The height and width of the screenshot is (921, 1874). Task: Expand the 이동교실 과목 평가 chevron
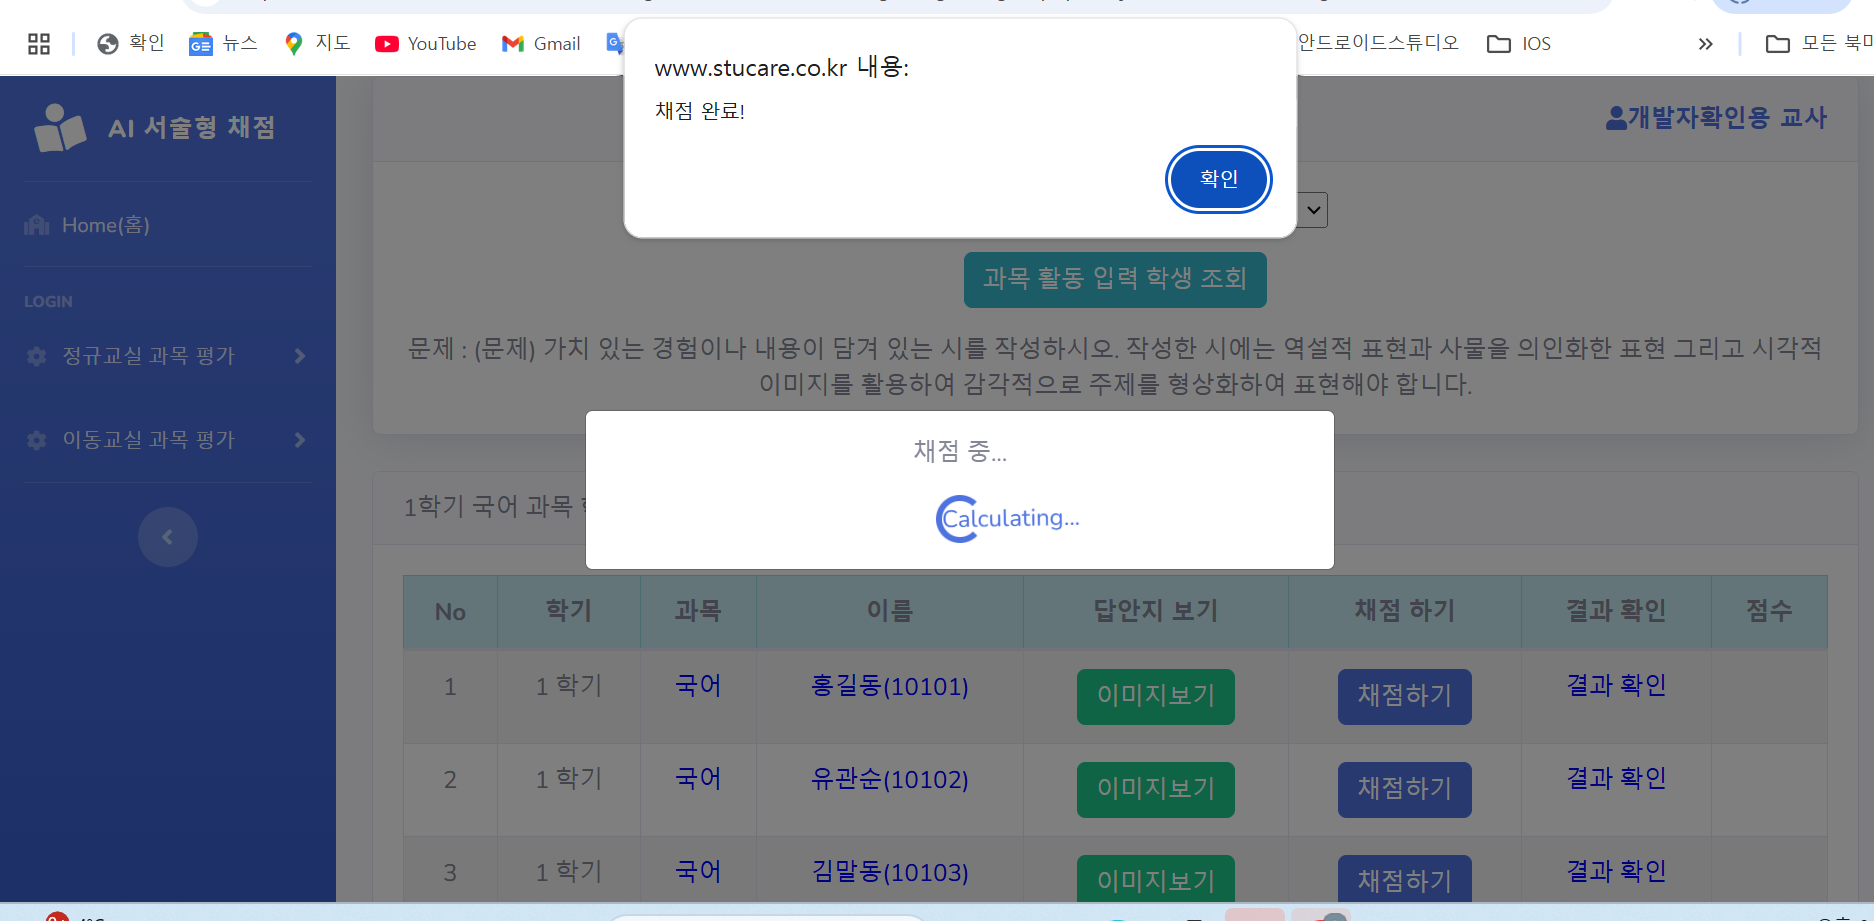click(x=300, y=440)
